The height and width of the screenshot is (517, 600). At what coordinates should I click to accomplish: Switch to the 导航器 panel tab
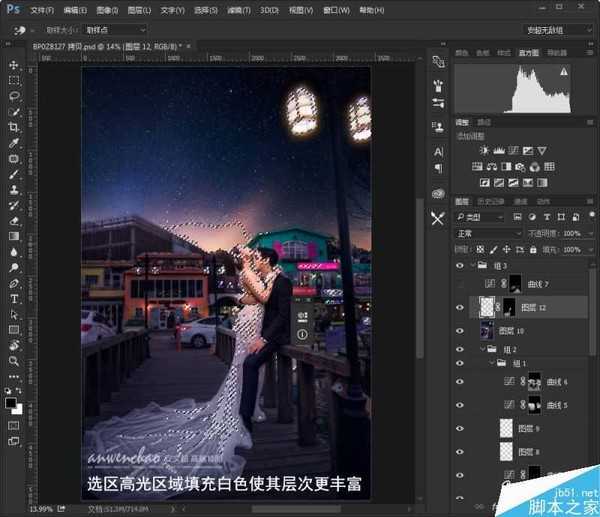(x=557, y=52)
